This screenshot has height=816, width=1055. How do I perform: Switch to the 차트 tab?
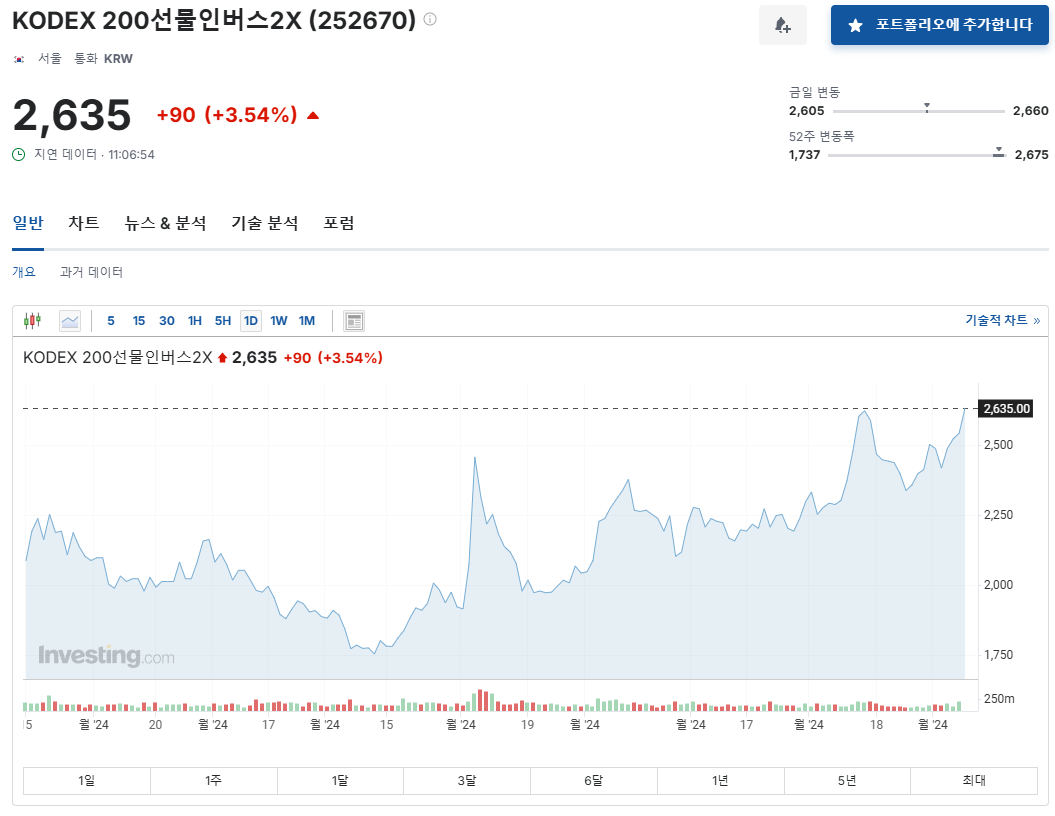[x=83, y=223]
